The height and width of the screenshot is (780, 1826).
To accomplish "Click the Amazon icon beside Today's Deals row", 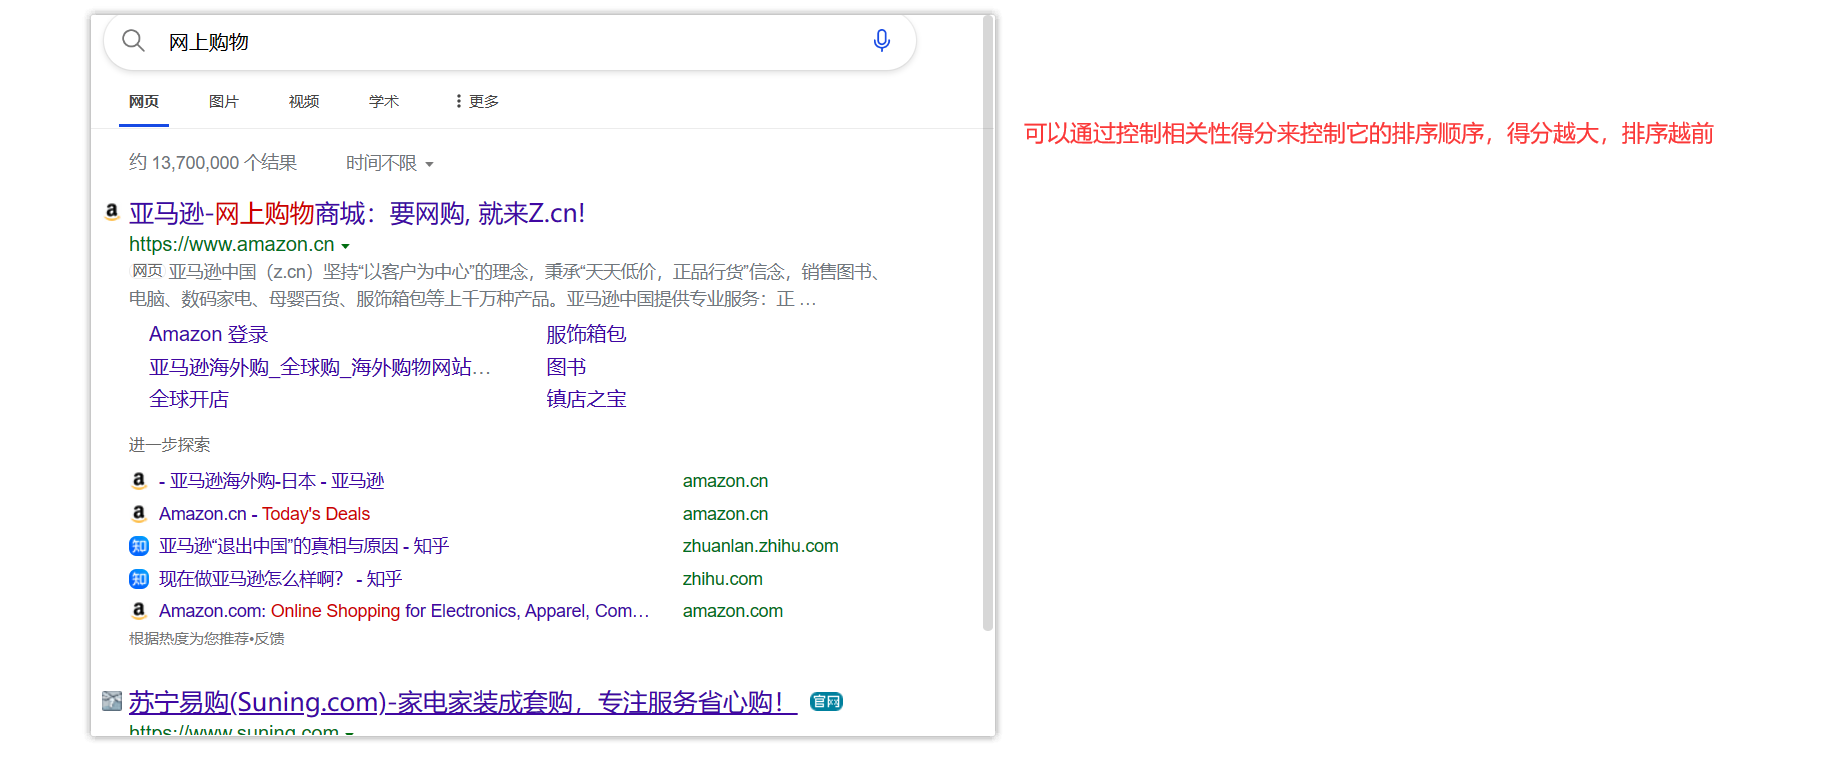I will point(139,514).
